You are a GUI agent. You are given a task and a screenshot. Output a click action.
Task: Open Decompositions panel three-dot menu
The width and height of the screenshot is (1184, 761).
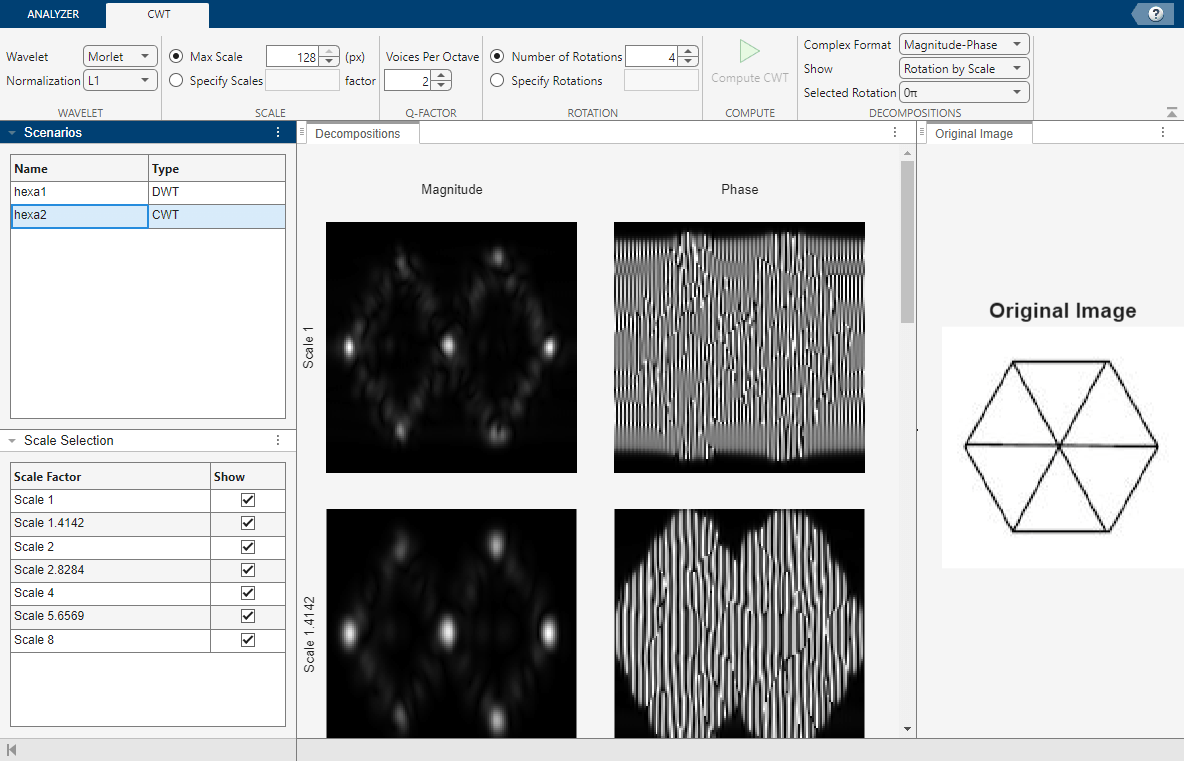tap(895, 133)
